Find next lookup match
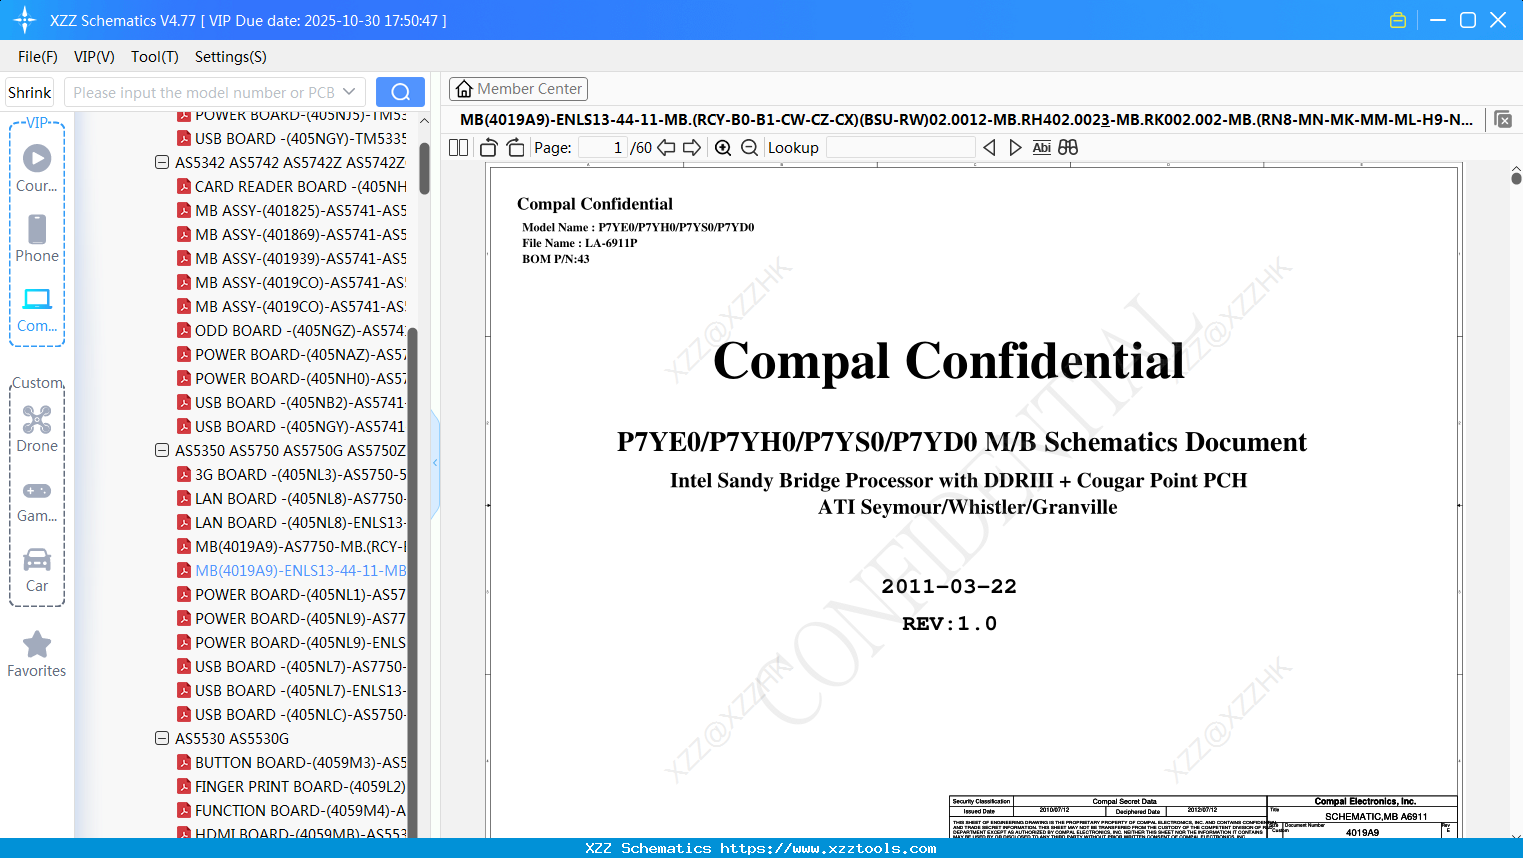The width and height of the screenshot is (1523, 858). (1015, 148)
